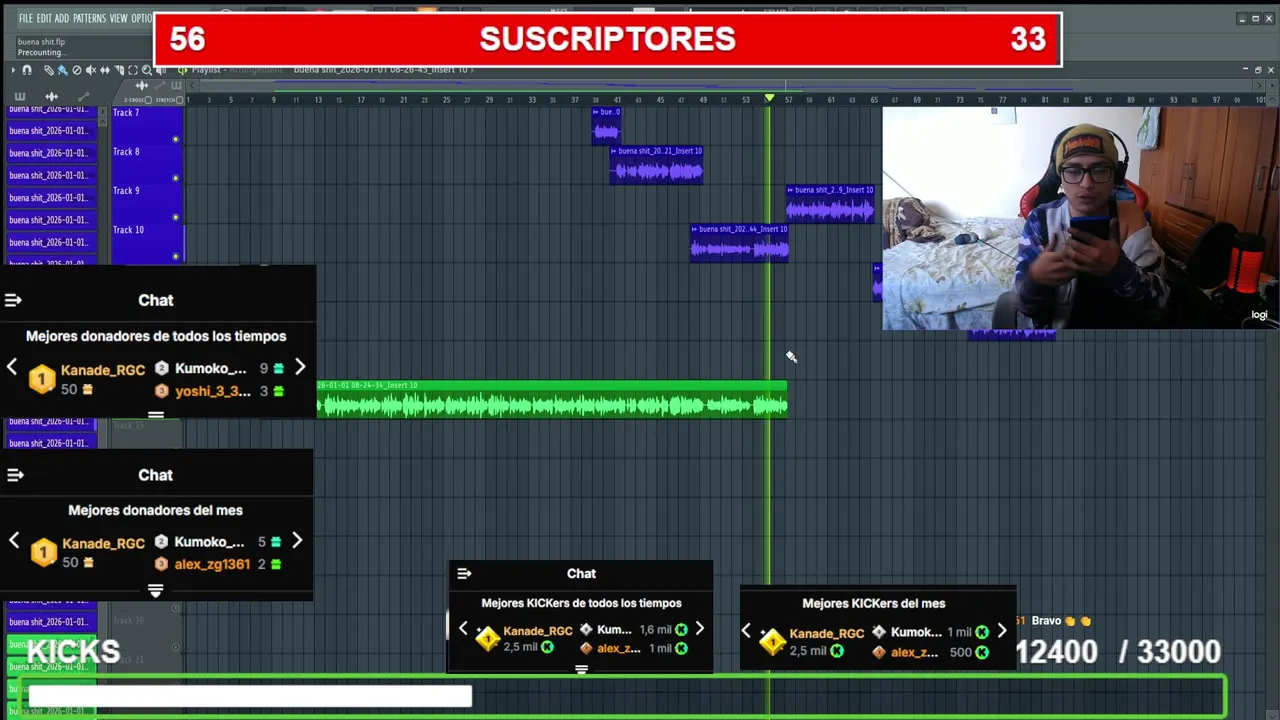Viewport: 1280px width, 720px height.
Task: Enable the Z-CROSS checkbox
Action: coord(148,100)
